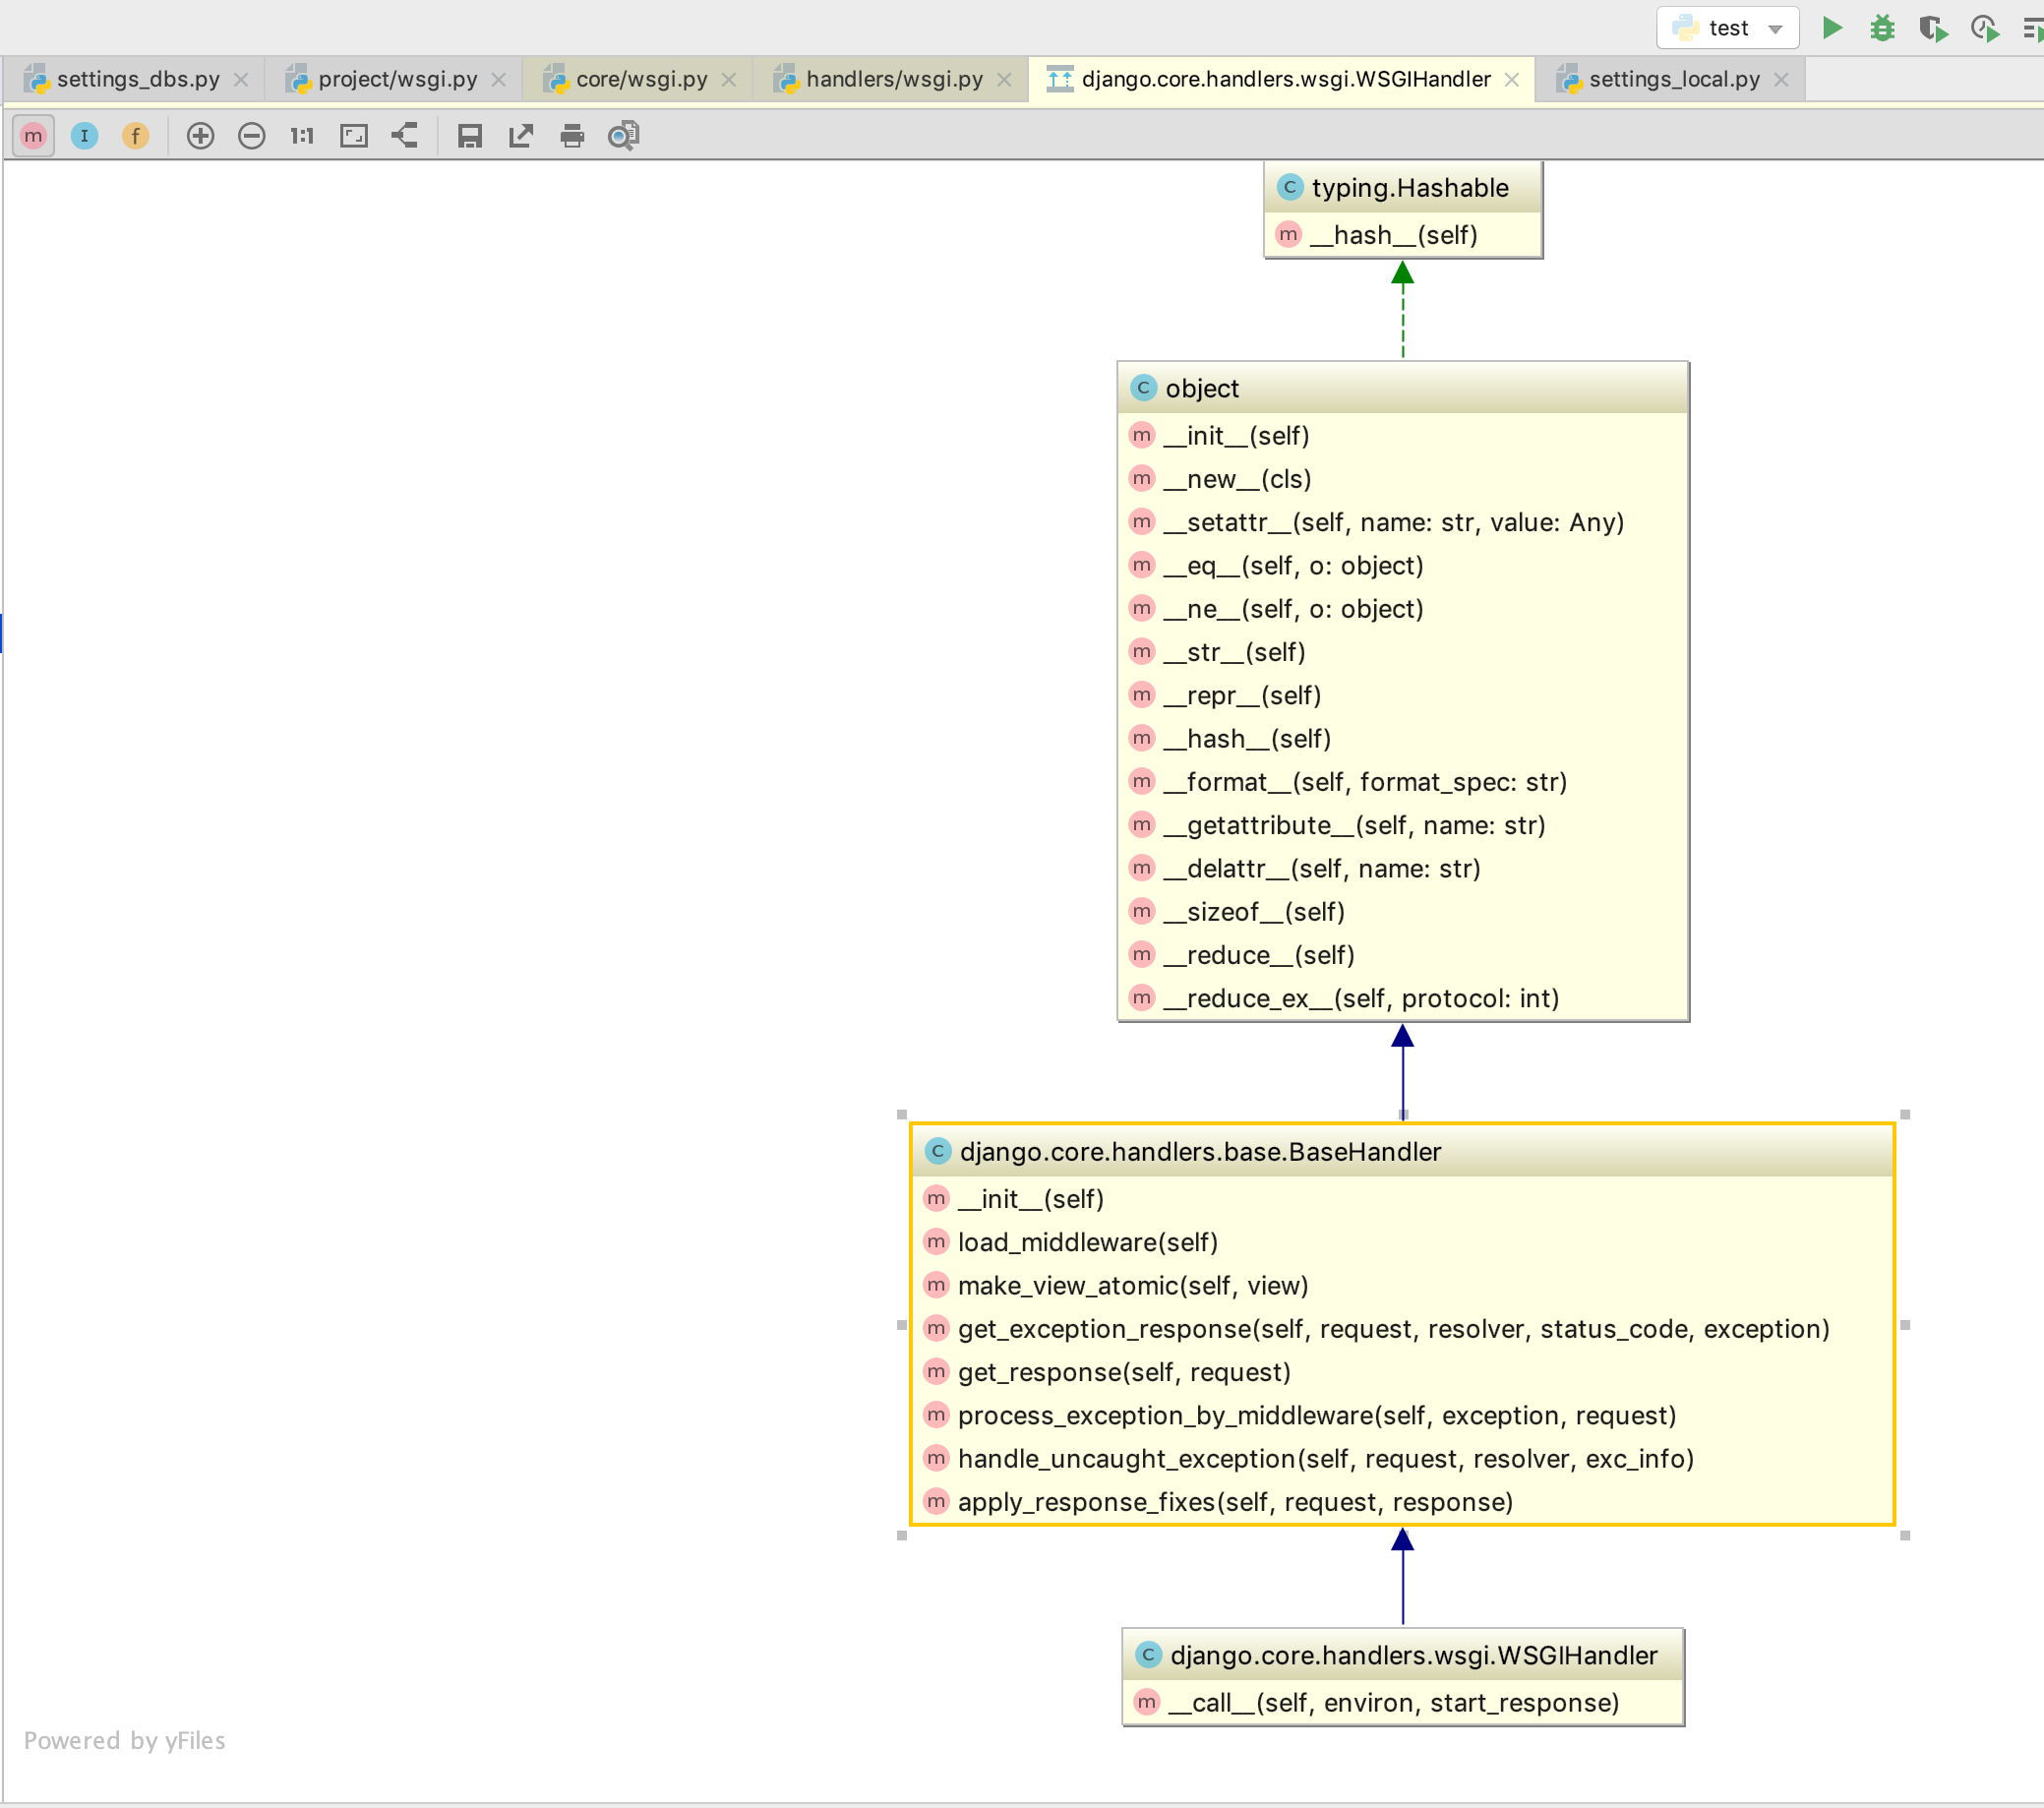Close the WSGIHandler diagram tab
2044x1808 pixels.
(1512, 80)
